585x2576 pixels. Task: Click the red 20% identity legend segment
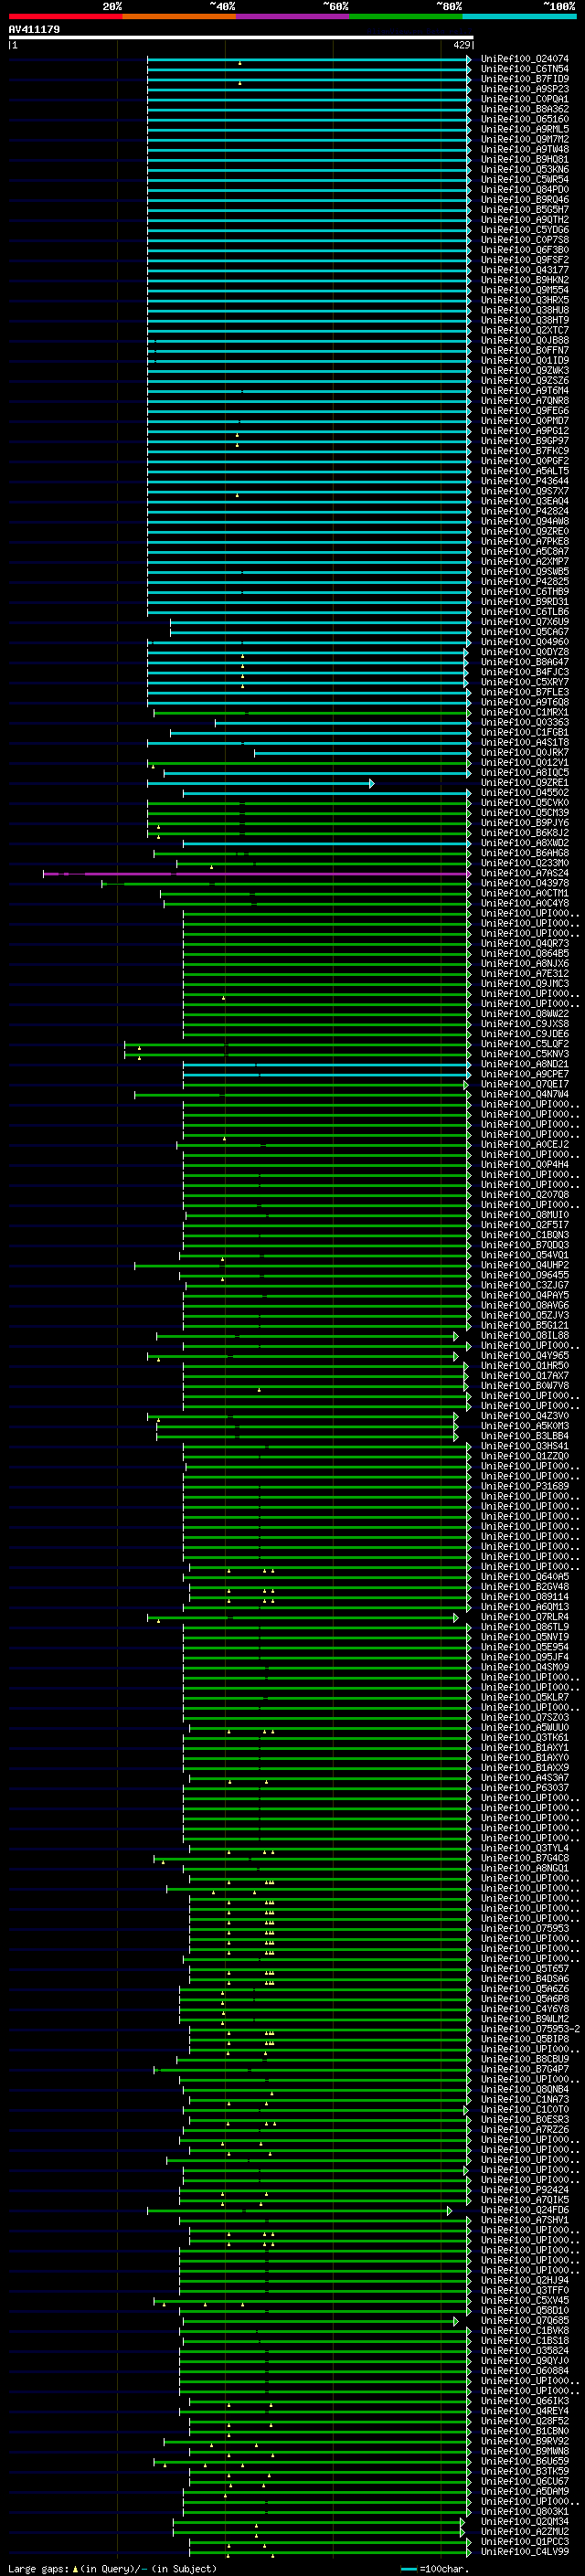pos(65,17)
